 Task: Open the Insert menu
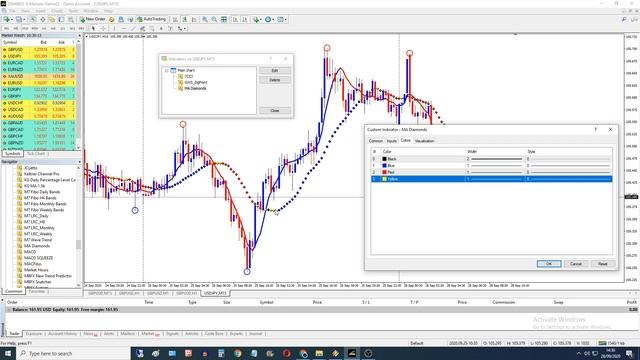pyautogui.click(x=40, y=11)
